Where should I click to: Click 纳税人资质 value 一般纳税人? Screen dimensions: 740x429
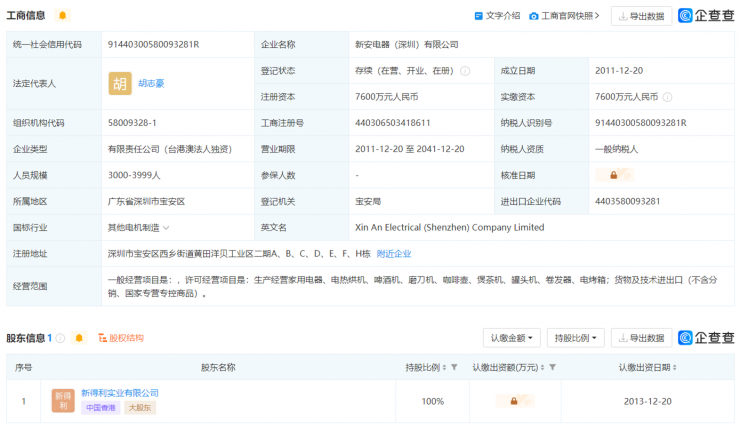pyautogui.click(x=617, y=149)
